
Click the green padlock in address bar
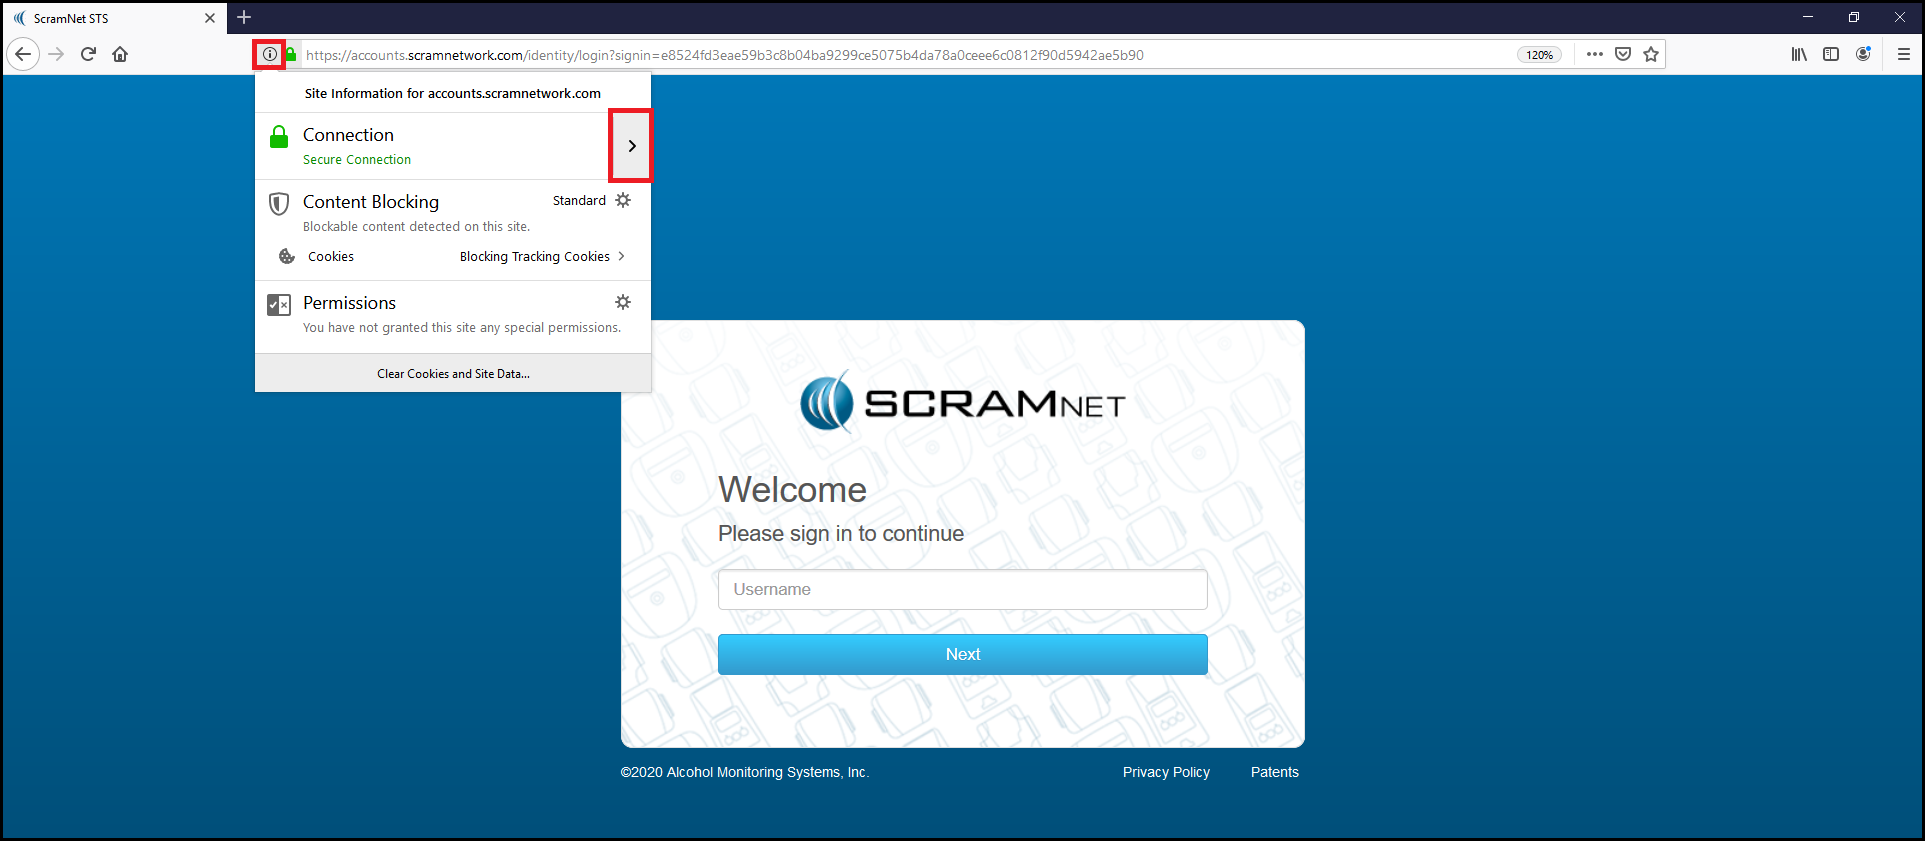tap(291, 54)
